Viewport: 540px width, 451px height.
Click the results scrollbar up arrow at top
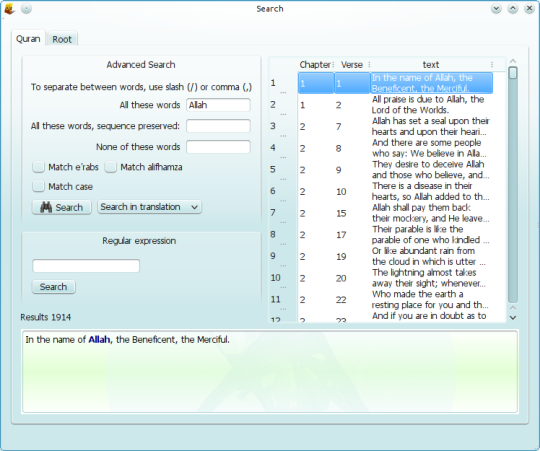pyautogui.click(x=513, y=61)
